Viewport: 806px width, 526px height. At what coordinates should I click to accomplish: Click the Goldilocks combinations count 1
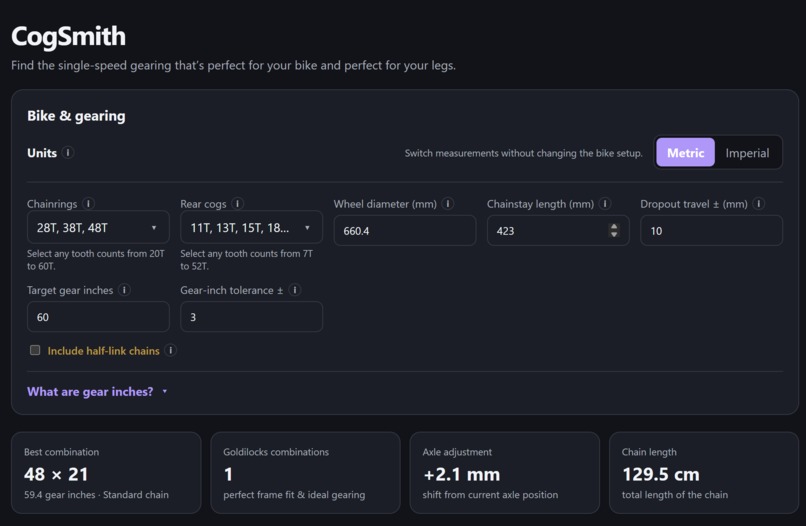click(228, 474)
